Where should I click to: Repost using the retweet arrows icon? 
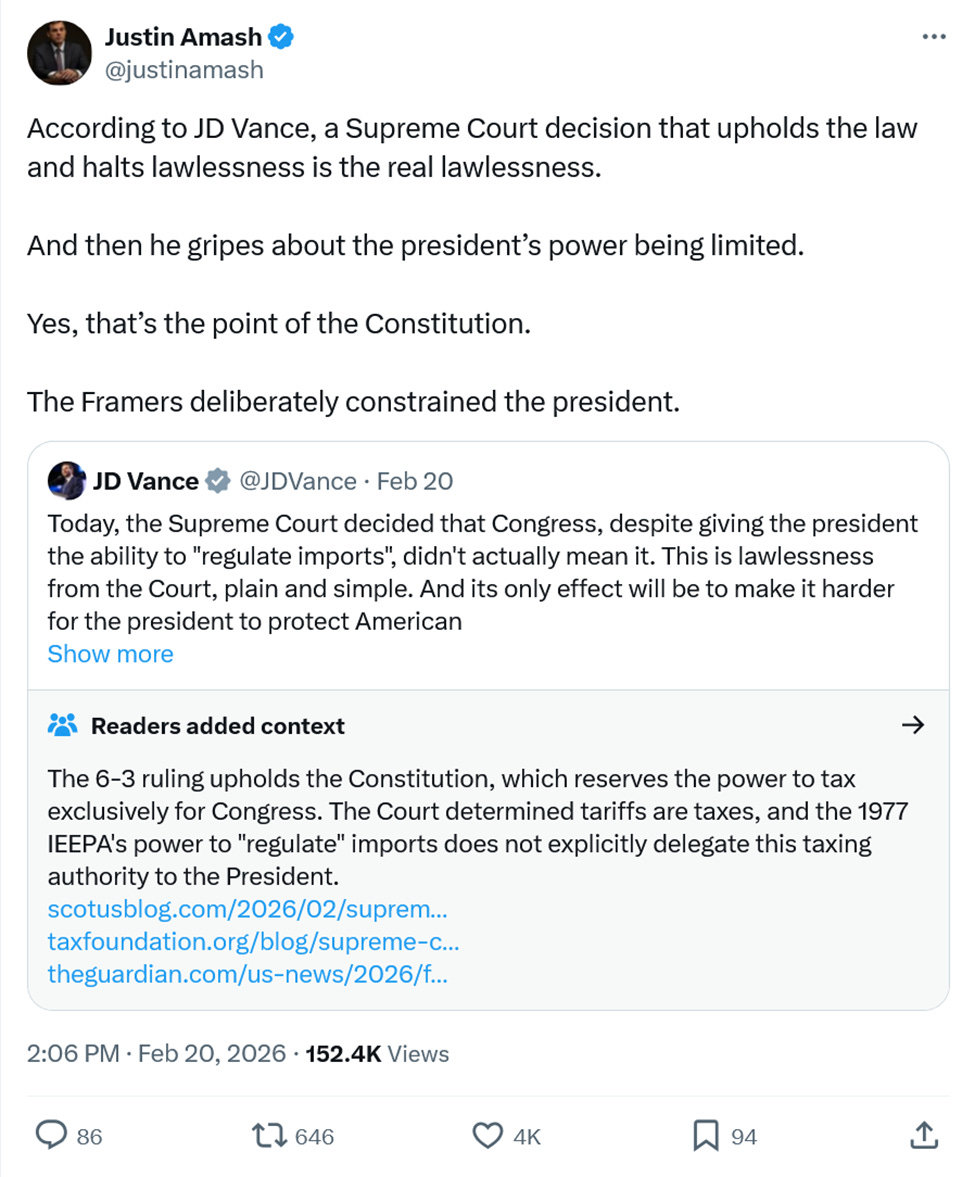[269, 1135]
